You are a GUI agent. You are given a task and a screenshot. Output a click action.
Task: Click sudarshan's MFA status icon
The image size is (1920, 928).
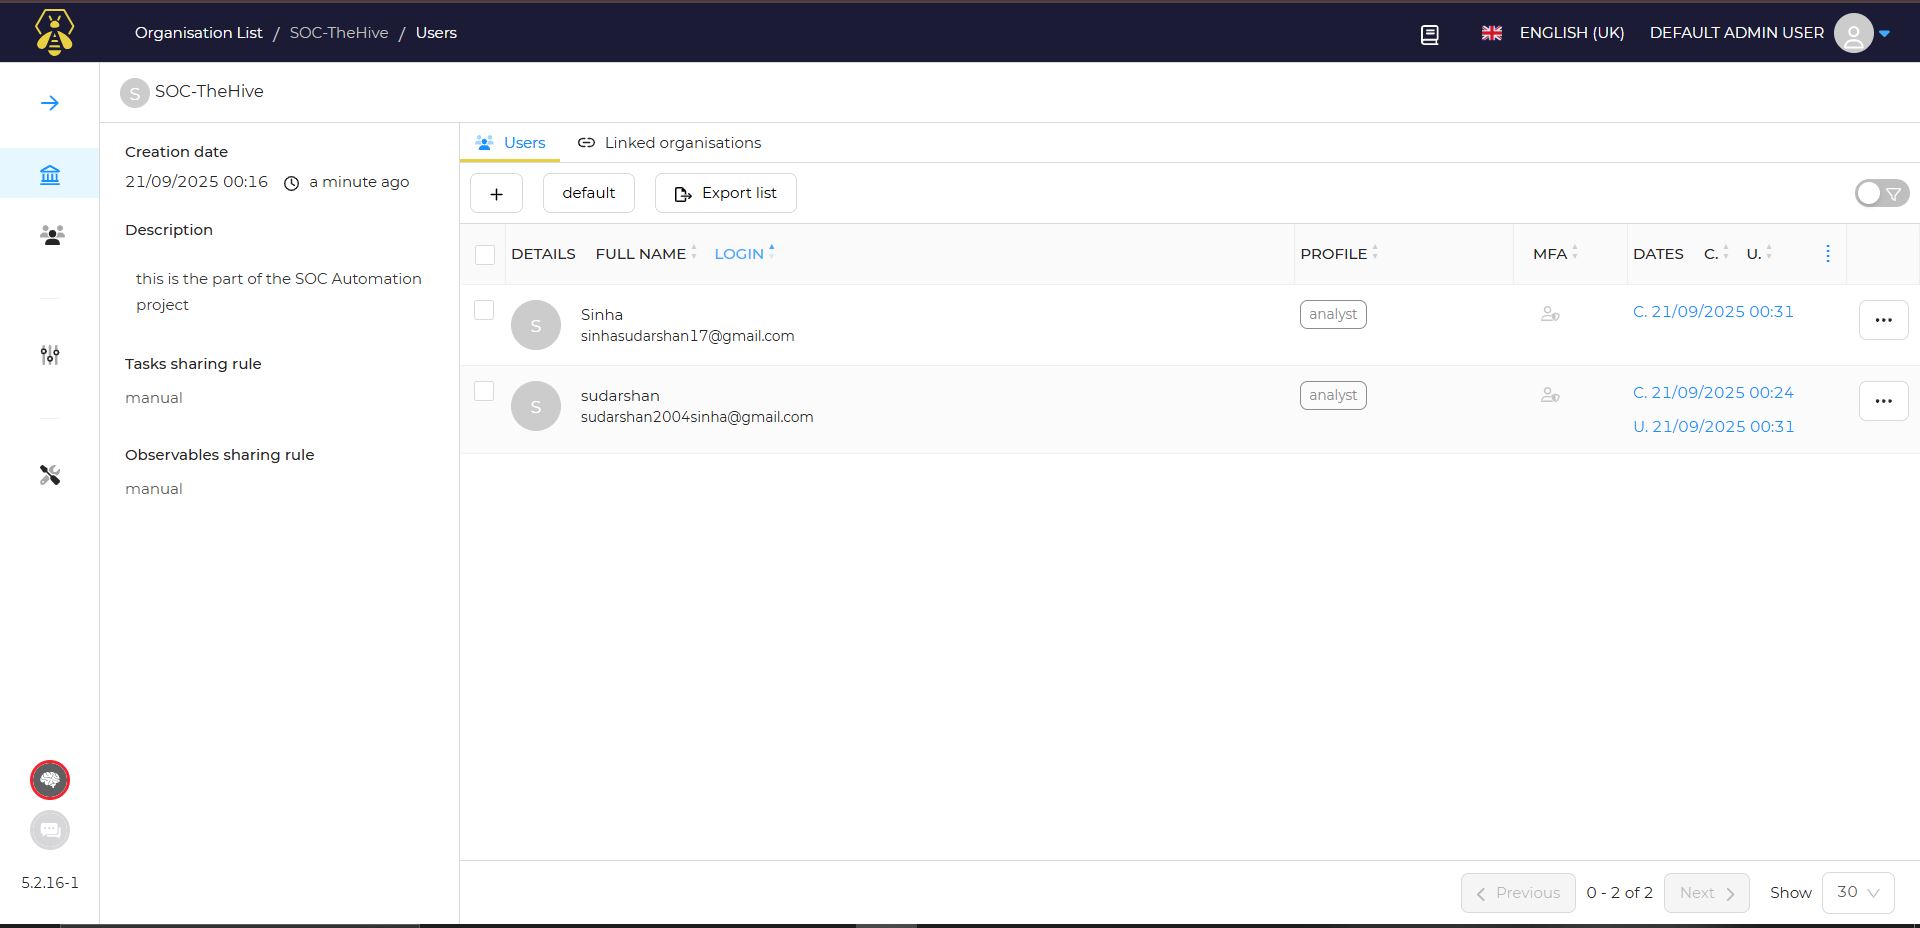(x=1550, y=395)
